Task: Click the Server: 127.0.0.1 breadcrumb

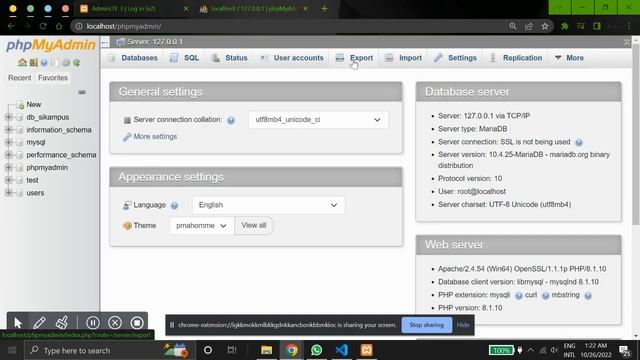Action: (154, 42)
